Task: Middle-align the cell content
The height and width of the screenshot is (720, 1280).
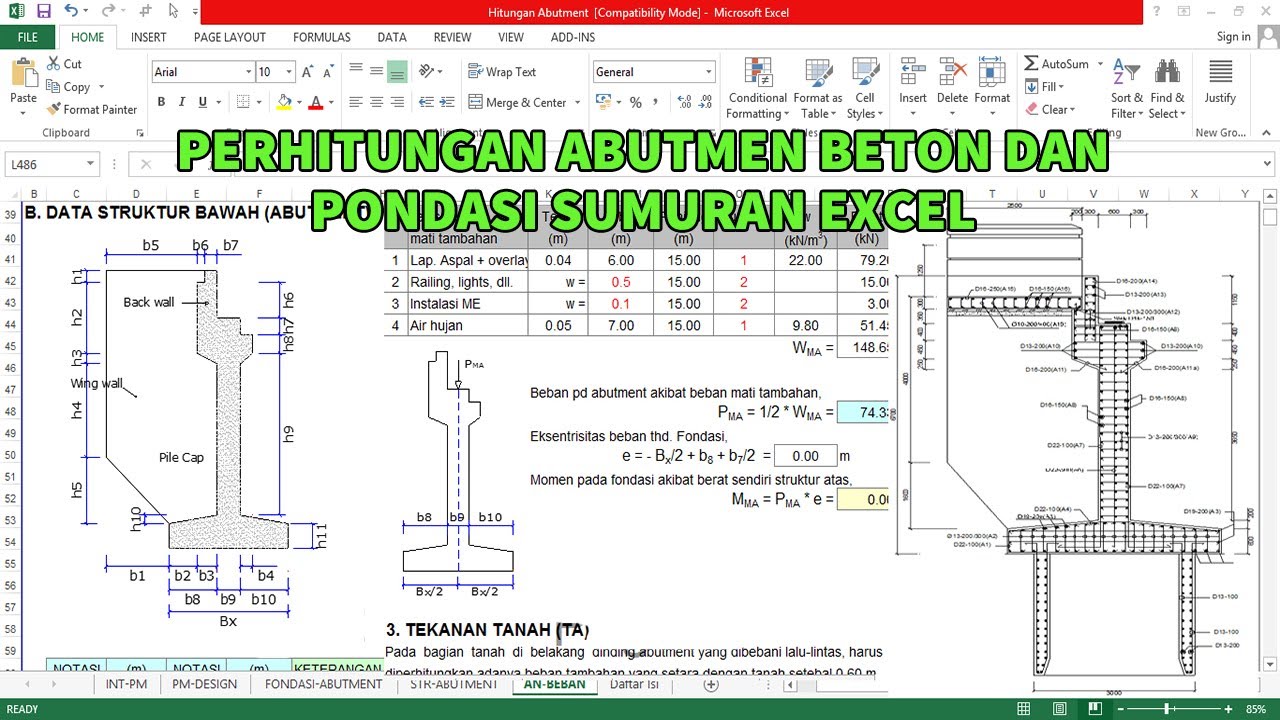Action: pyautogui.click(x=377, y=72)
